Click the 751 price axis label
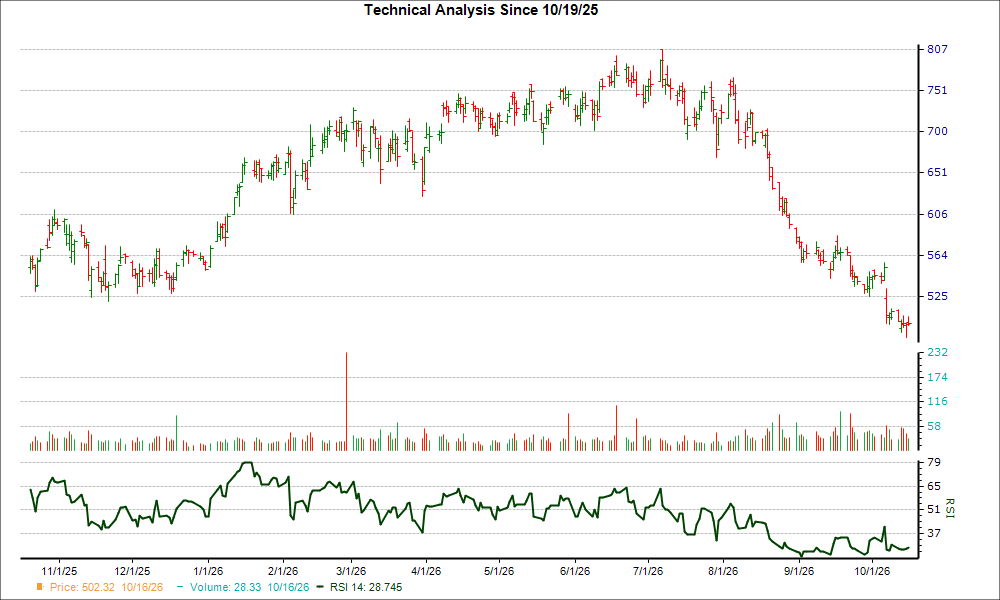The image size is (1000, 600). click(x=937, y=90)
